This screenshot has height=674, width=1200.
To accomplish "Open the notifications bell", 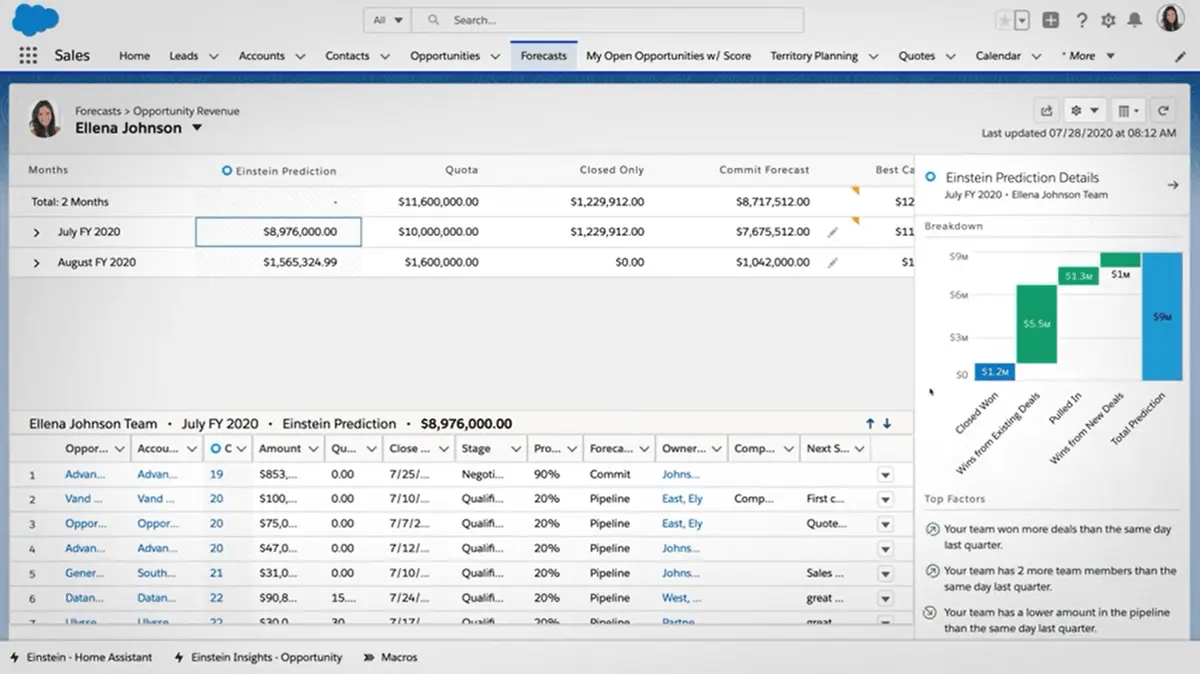I will click(1135, 20).
